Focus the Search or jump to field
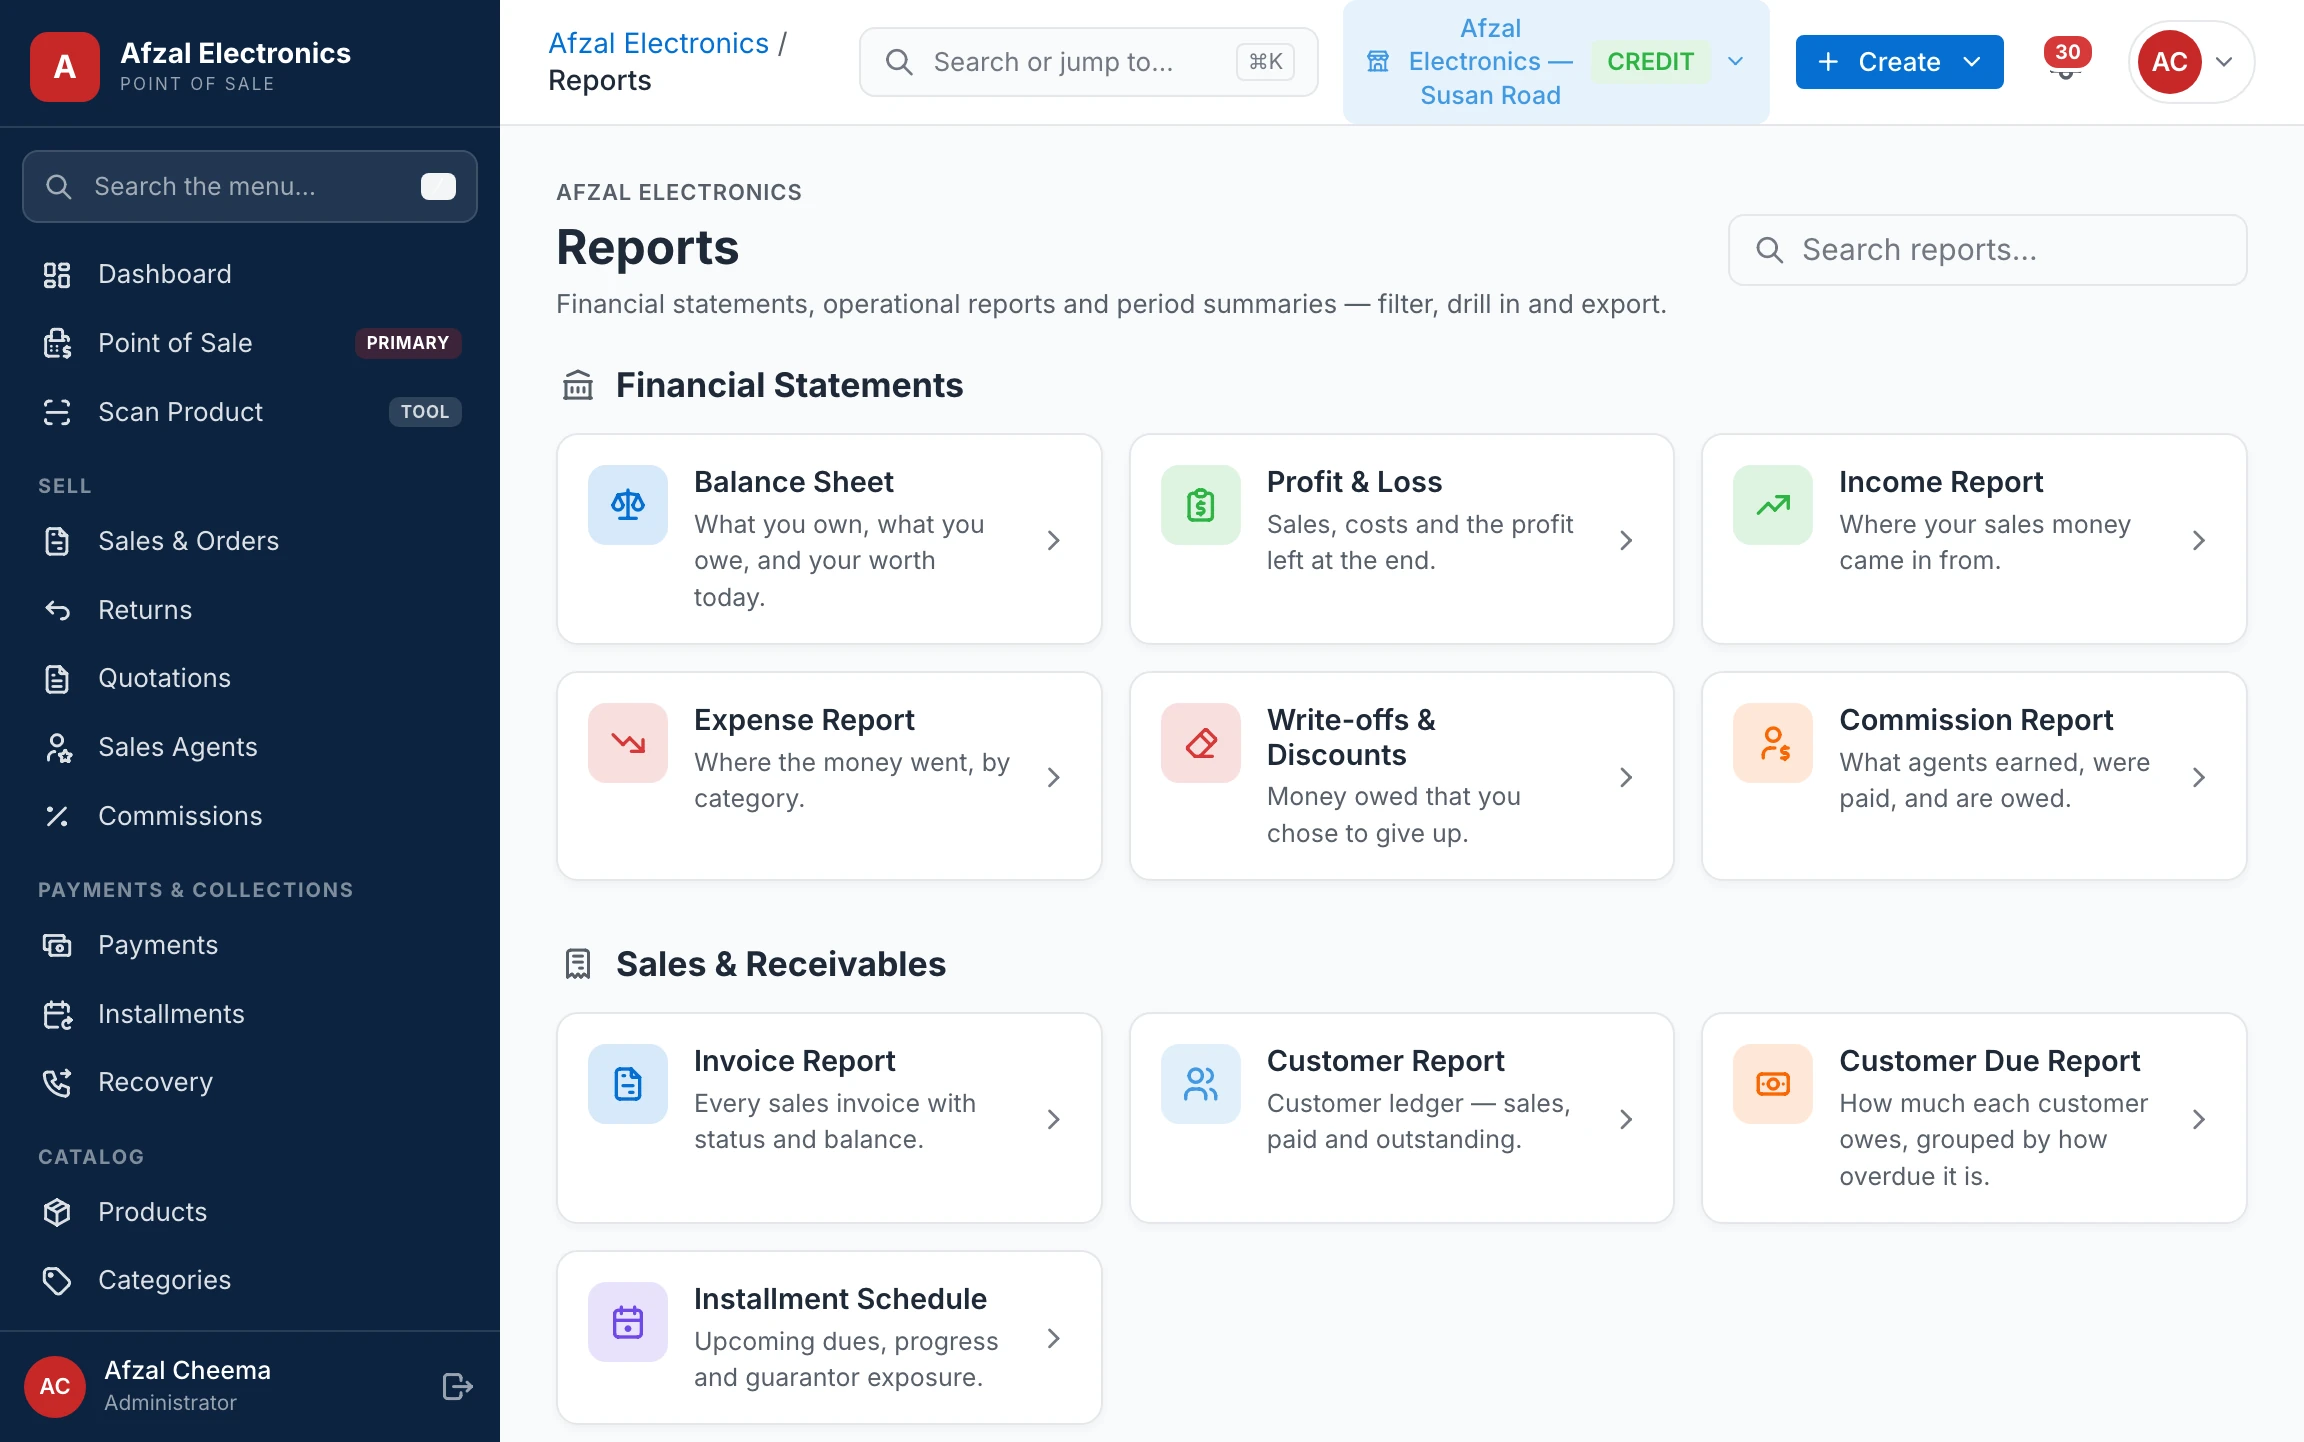This screenshot has height=1442, width=2304. tap(1088, 62)
